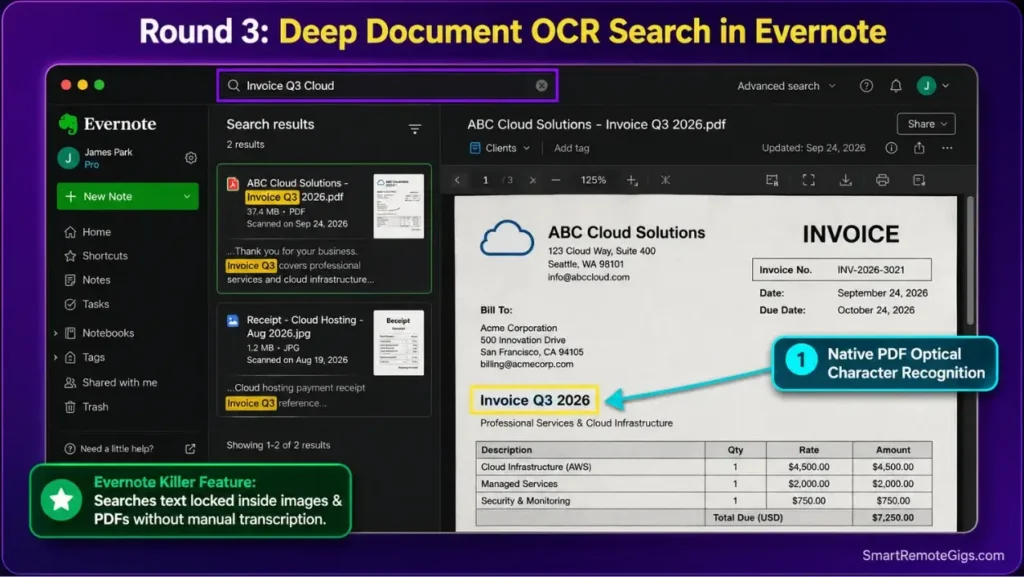Open the Clients notebook dropdown
This screenshot has height=577, width=1024.
(x=500, y=148)
